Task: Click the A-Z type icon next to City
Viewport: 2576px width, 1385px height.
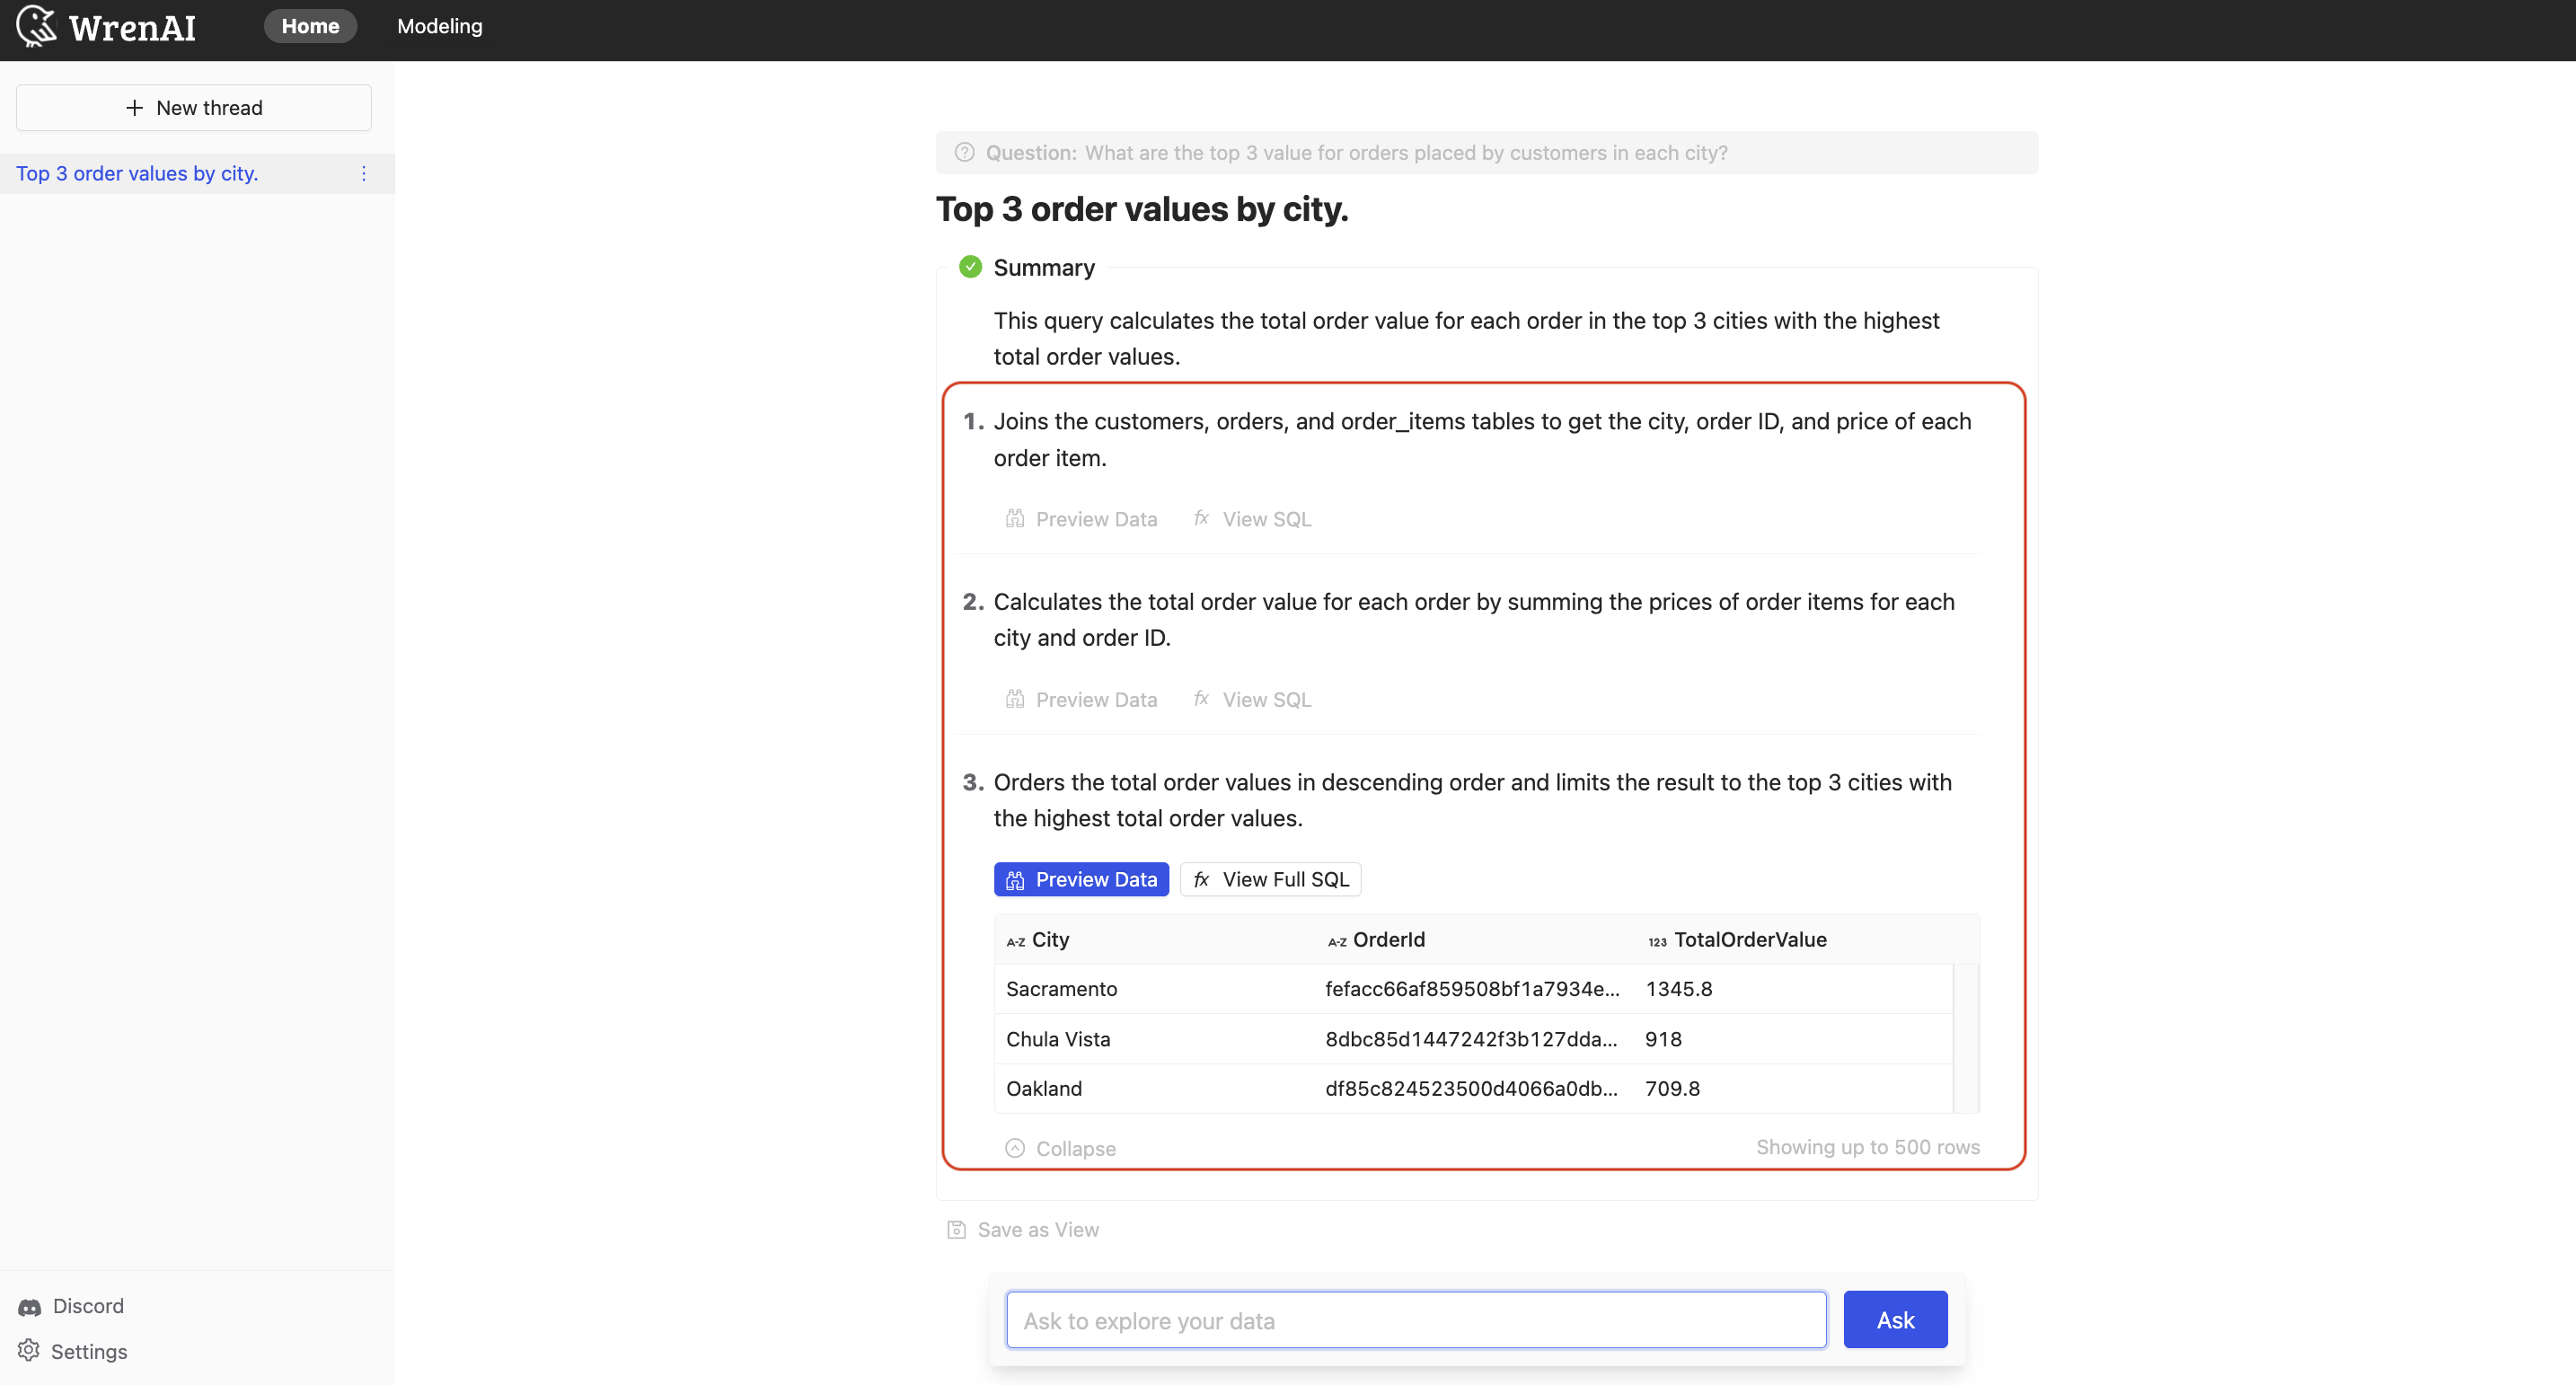Action: tap(1016, 941)
